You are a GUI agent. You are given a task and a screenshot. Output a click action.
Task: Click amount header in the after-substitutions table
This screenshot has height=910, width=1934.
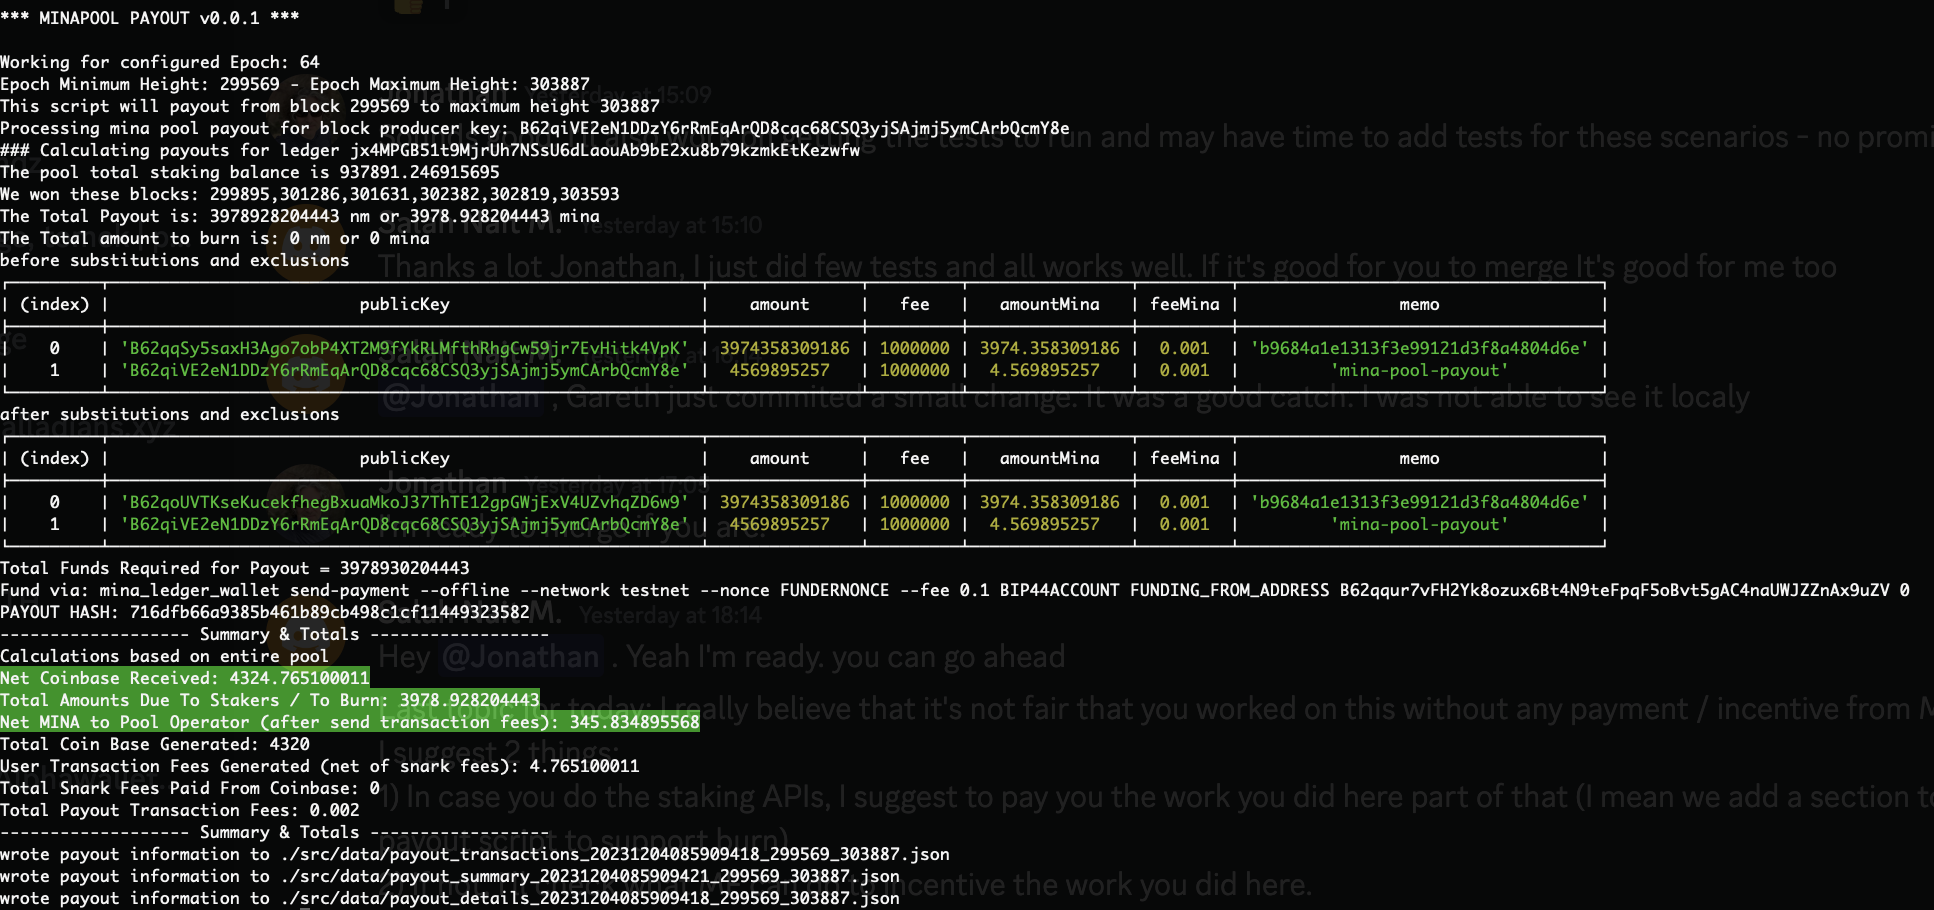pos(780,458)
